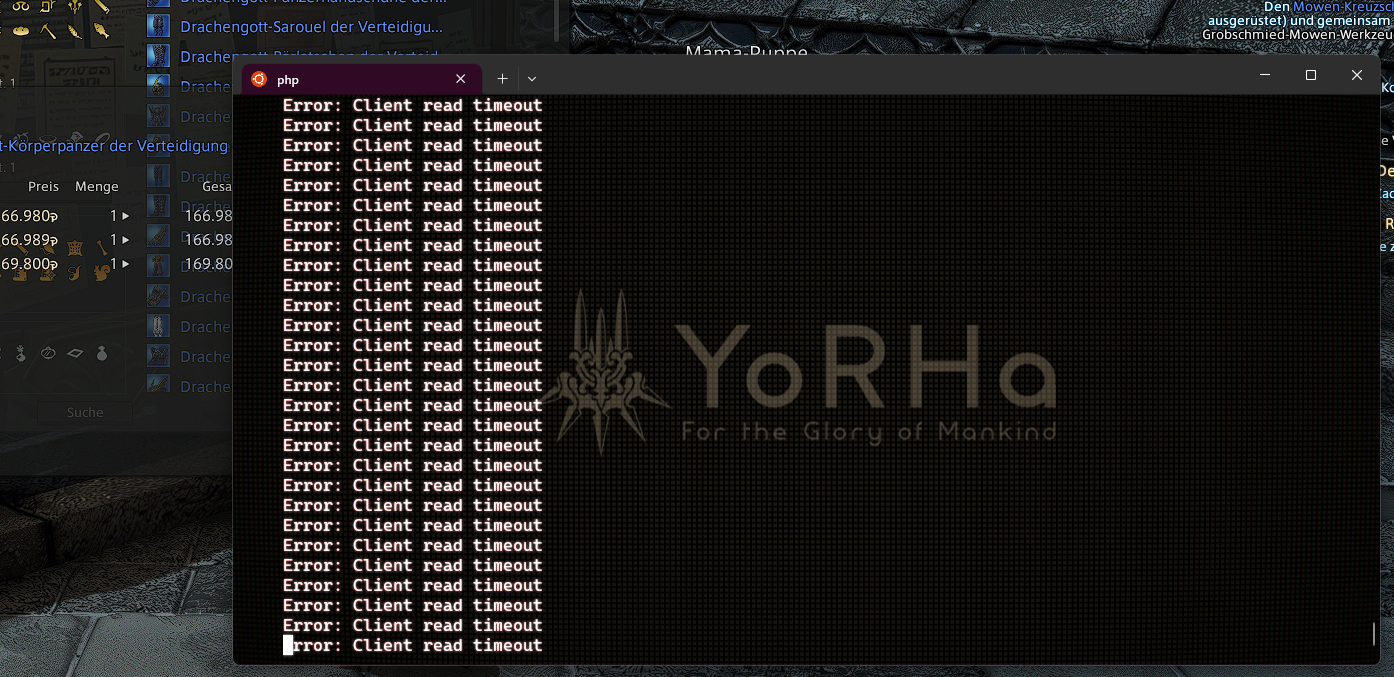Click the Drachengott-Sarouel item icon
Screen dimensions: 1394x677
tap(158, 26)
